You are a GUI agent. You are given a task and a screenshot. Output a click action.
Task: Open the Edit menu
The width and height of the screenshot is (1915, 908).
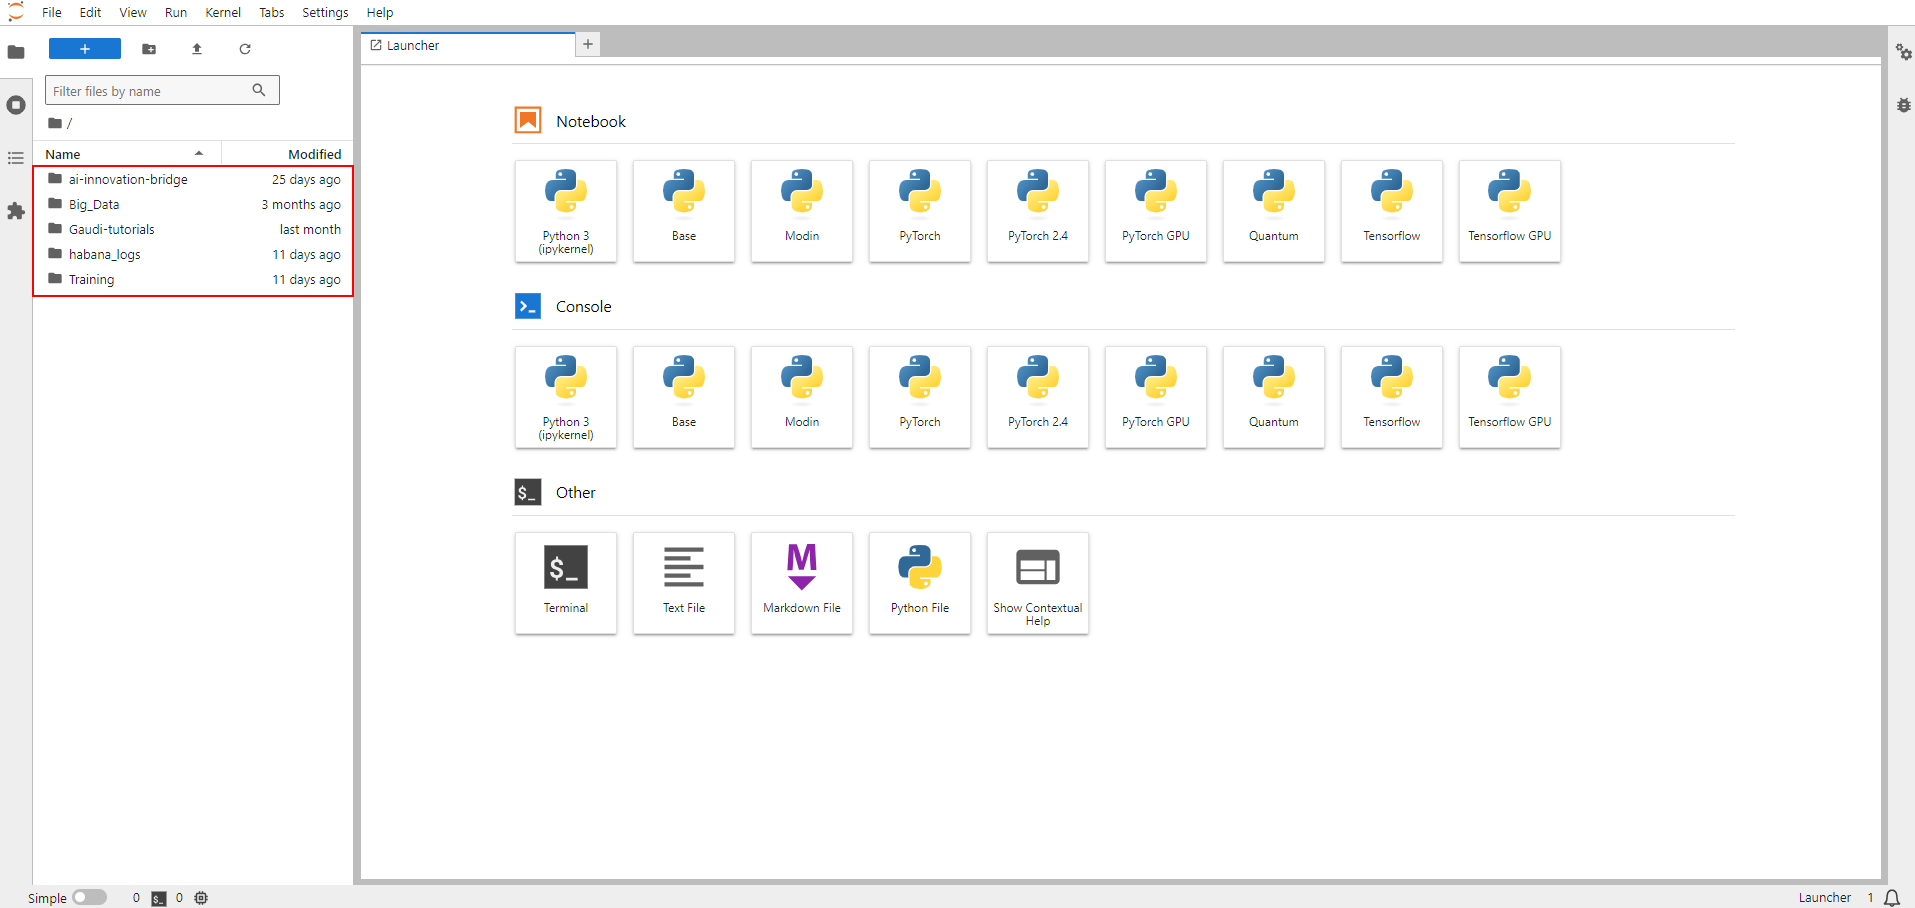tap(90, 12)
